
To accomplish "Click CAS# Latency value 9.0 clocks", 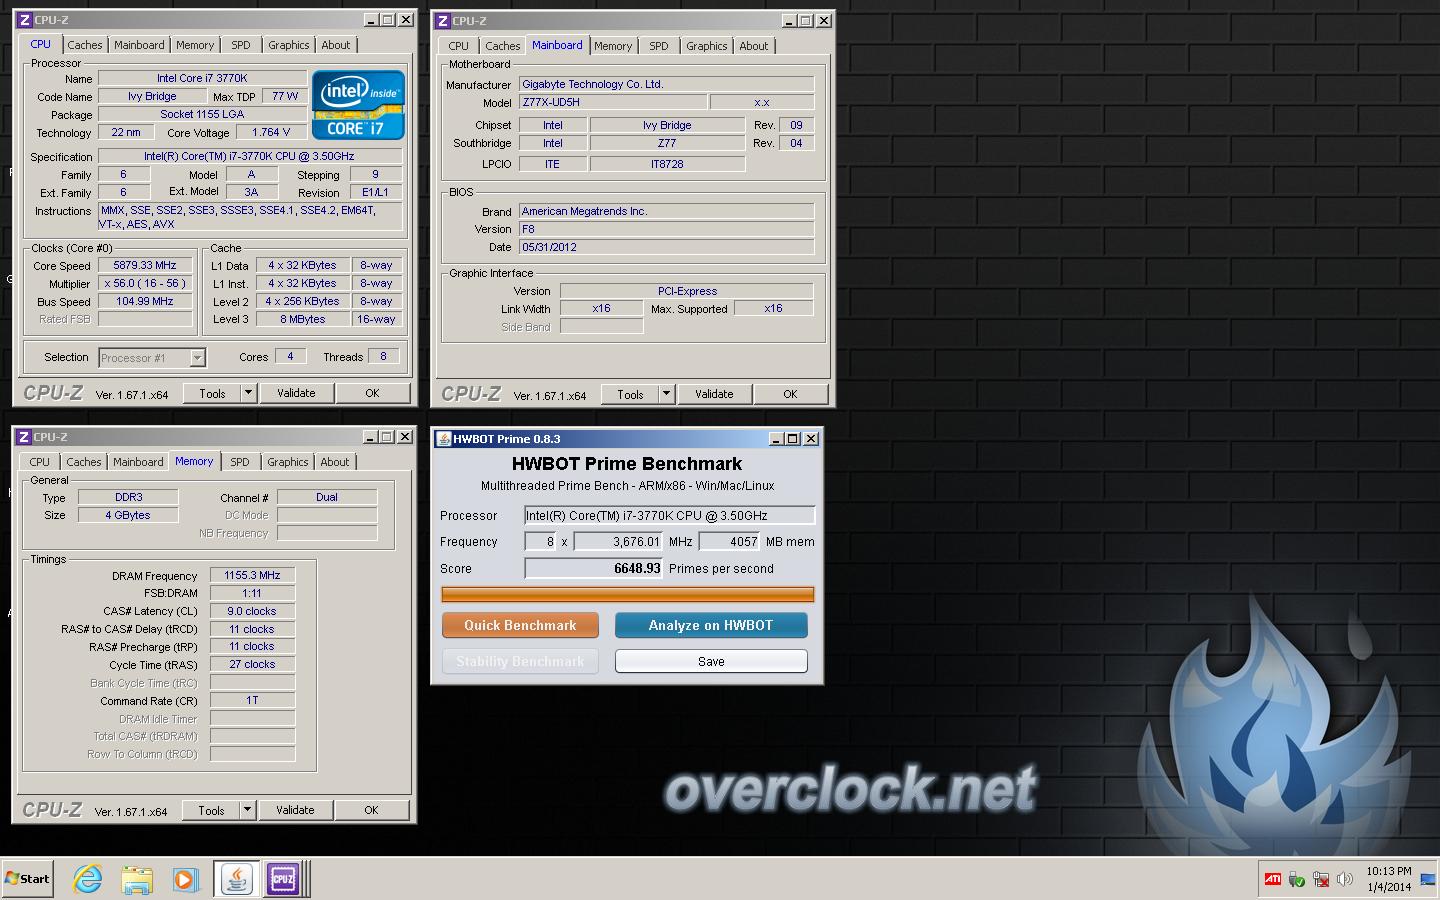I will [x=252, y=611].
